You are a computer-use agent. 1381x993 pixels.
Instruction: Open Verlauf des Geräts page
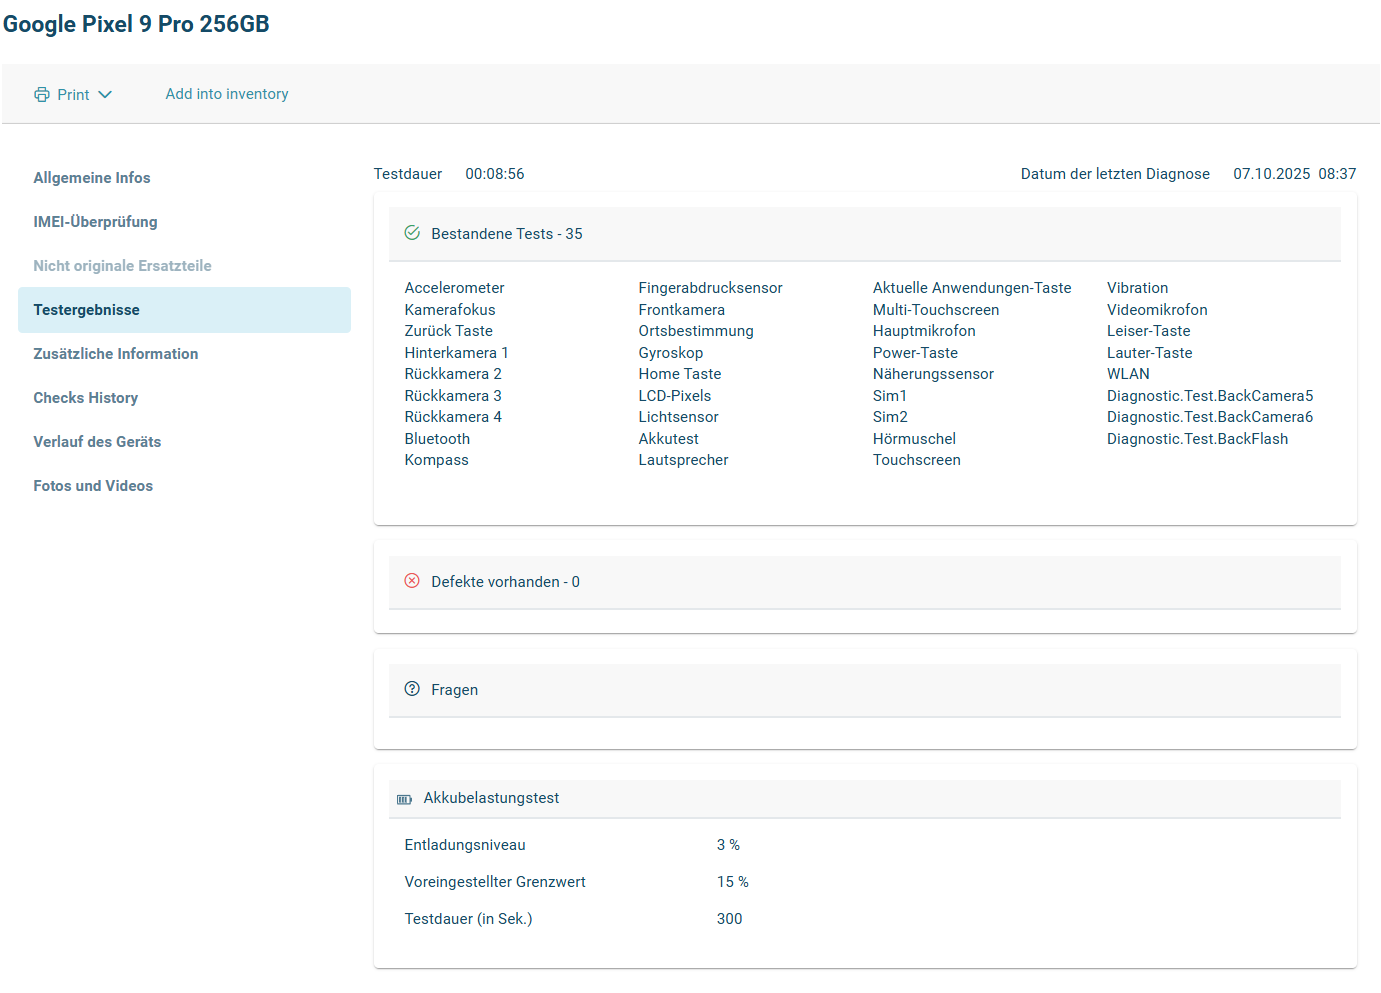click(x=97, y=442)
